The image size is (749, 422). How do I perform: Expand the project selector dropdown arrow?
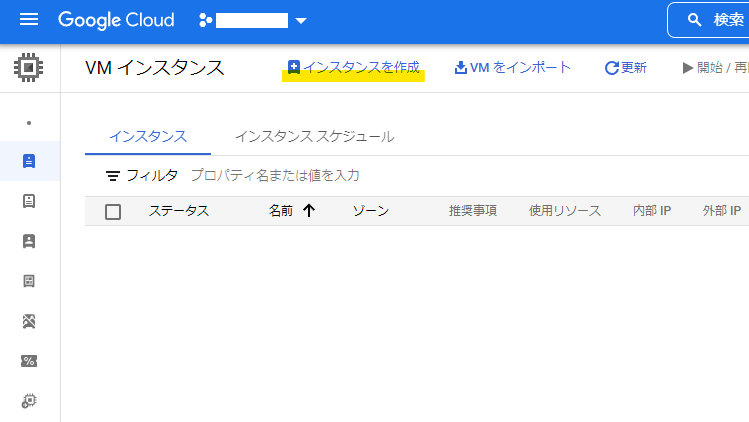pos(301,21)
